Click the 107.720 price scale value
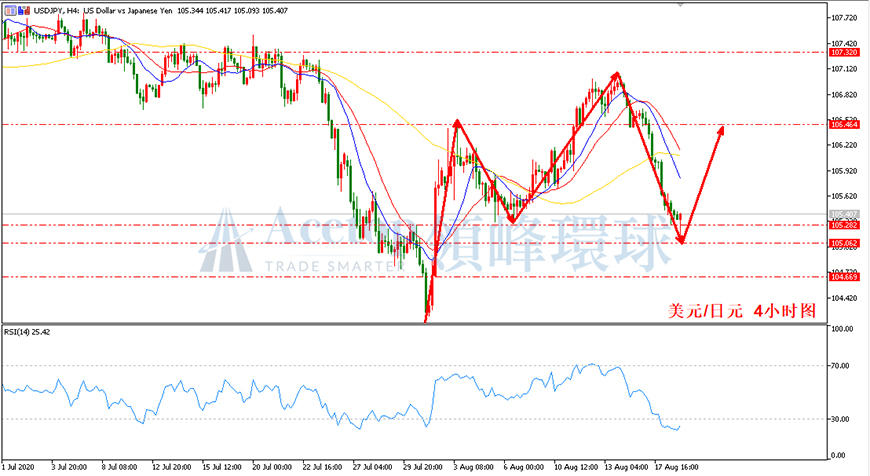Image resolution: width=870 pixels, height=476 pixels. pyautogui.click(x=844, y=18)
